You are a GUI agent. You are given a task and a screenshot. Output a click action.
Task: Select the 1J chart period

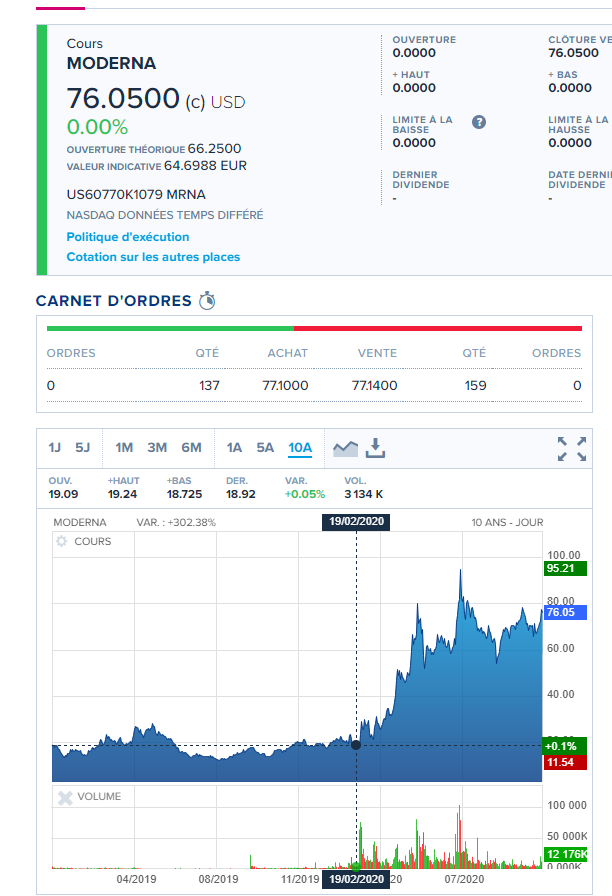point(54,447)
